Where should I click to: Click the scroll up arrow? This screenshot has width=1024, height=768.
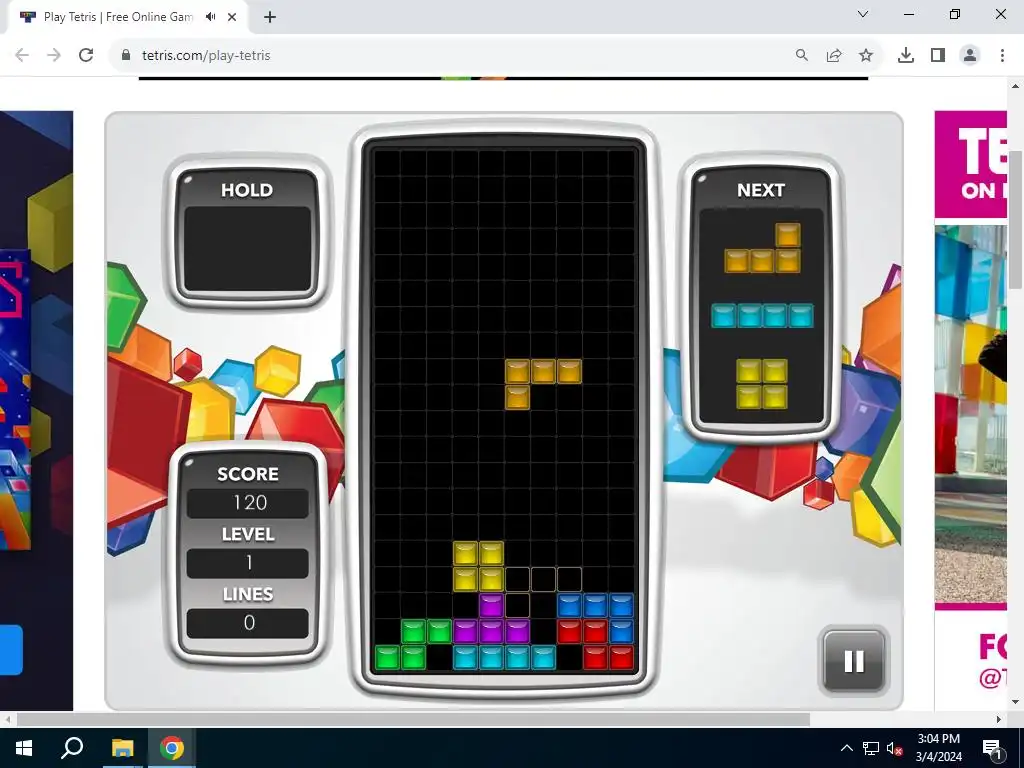point(1016,86)
